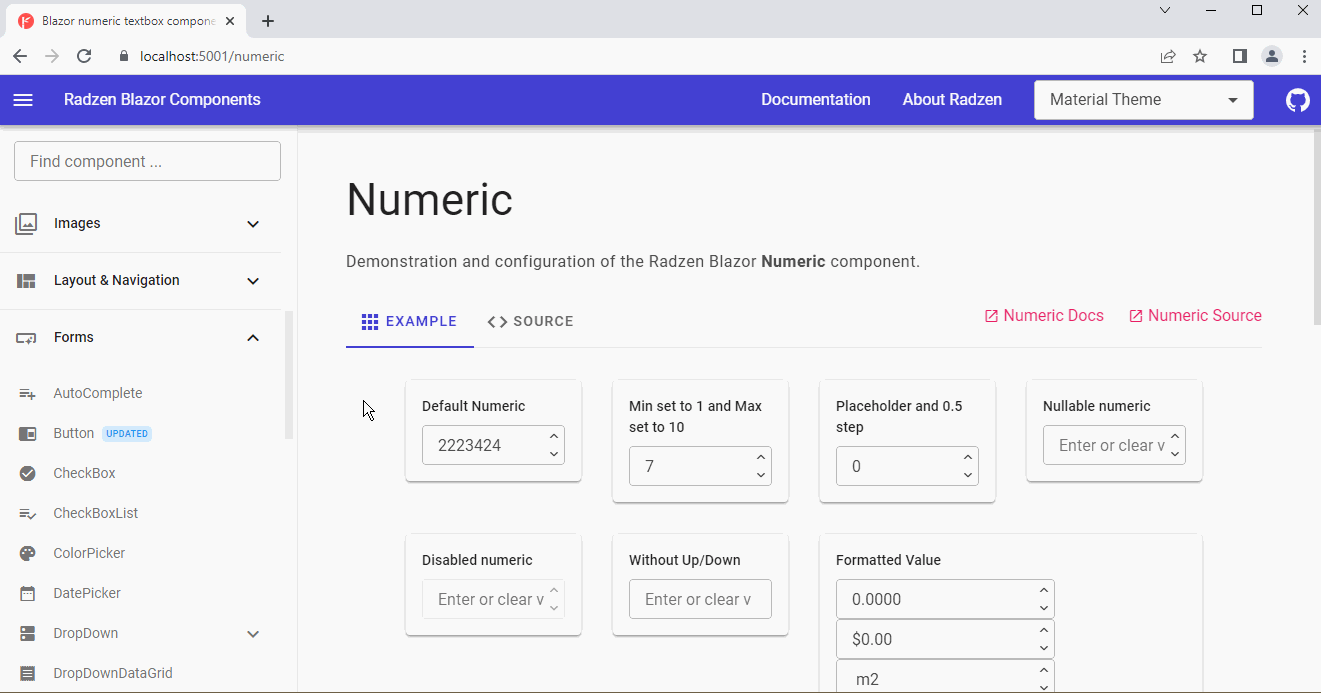Reload the current page
The image size is (1321, 693).
click(x=84, y=56)
